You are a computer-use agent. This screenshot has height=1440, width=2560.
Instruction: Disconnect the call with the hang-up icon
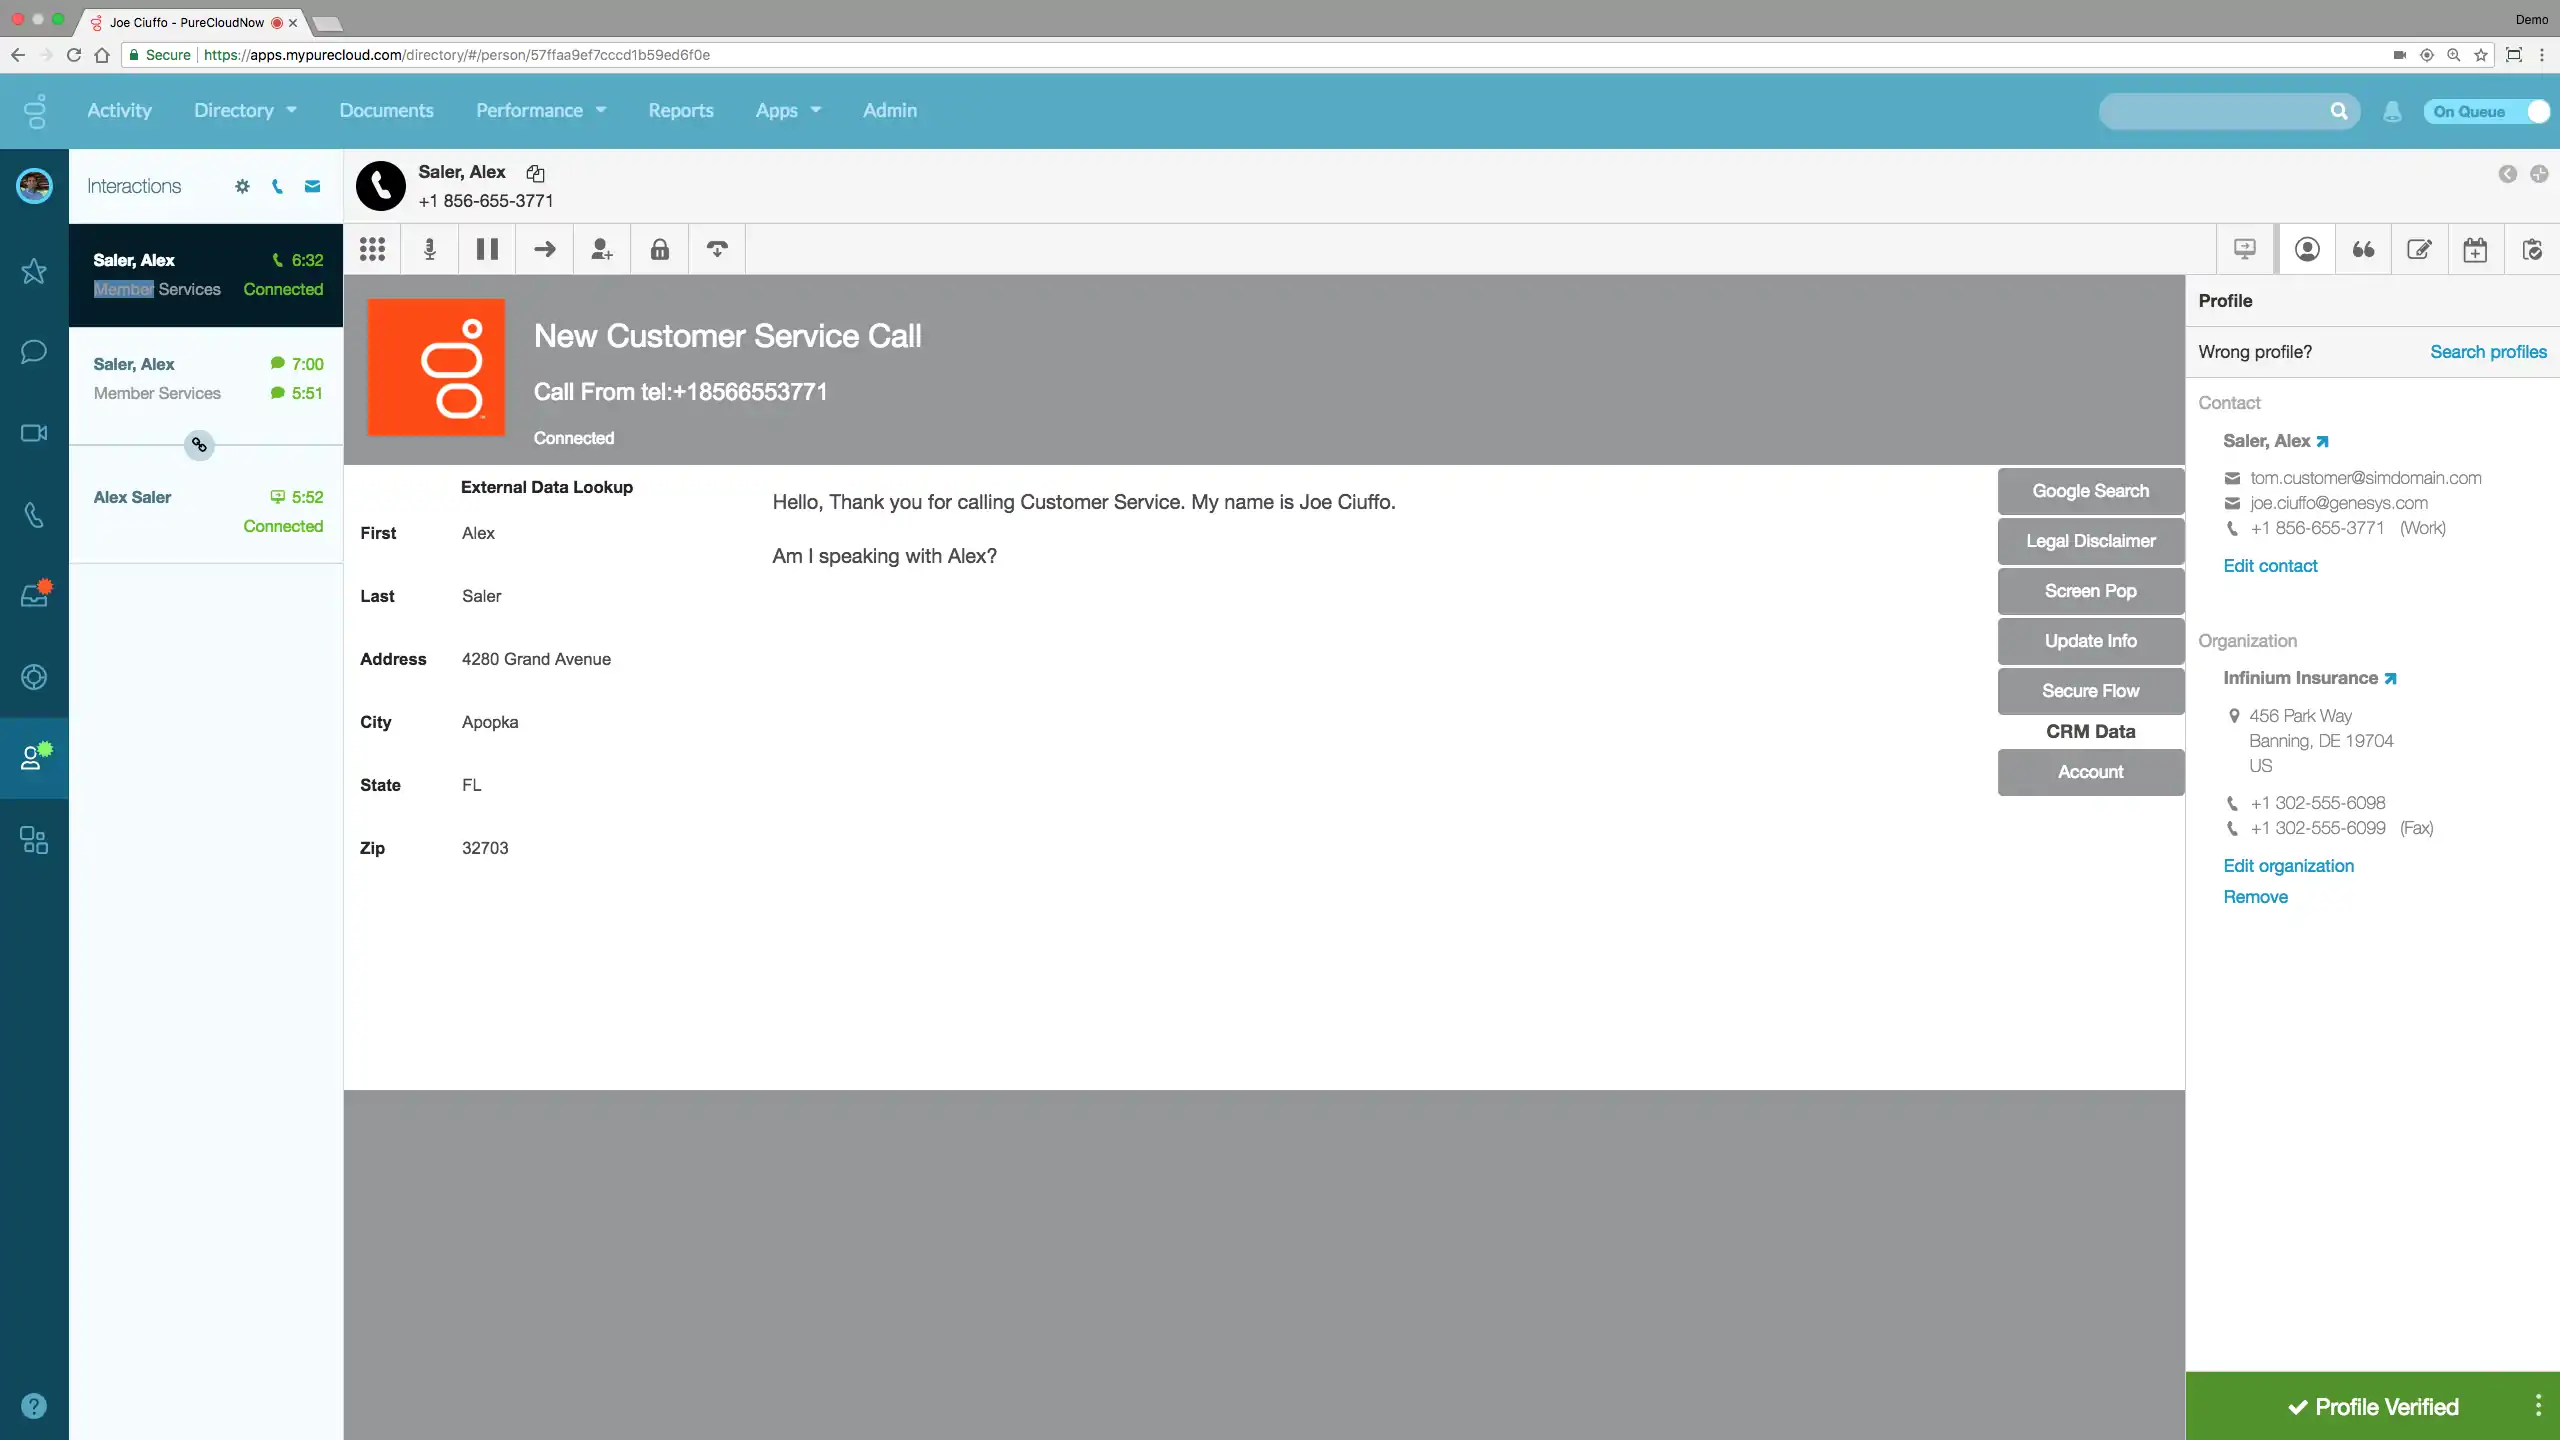[x=717, y=249]
